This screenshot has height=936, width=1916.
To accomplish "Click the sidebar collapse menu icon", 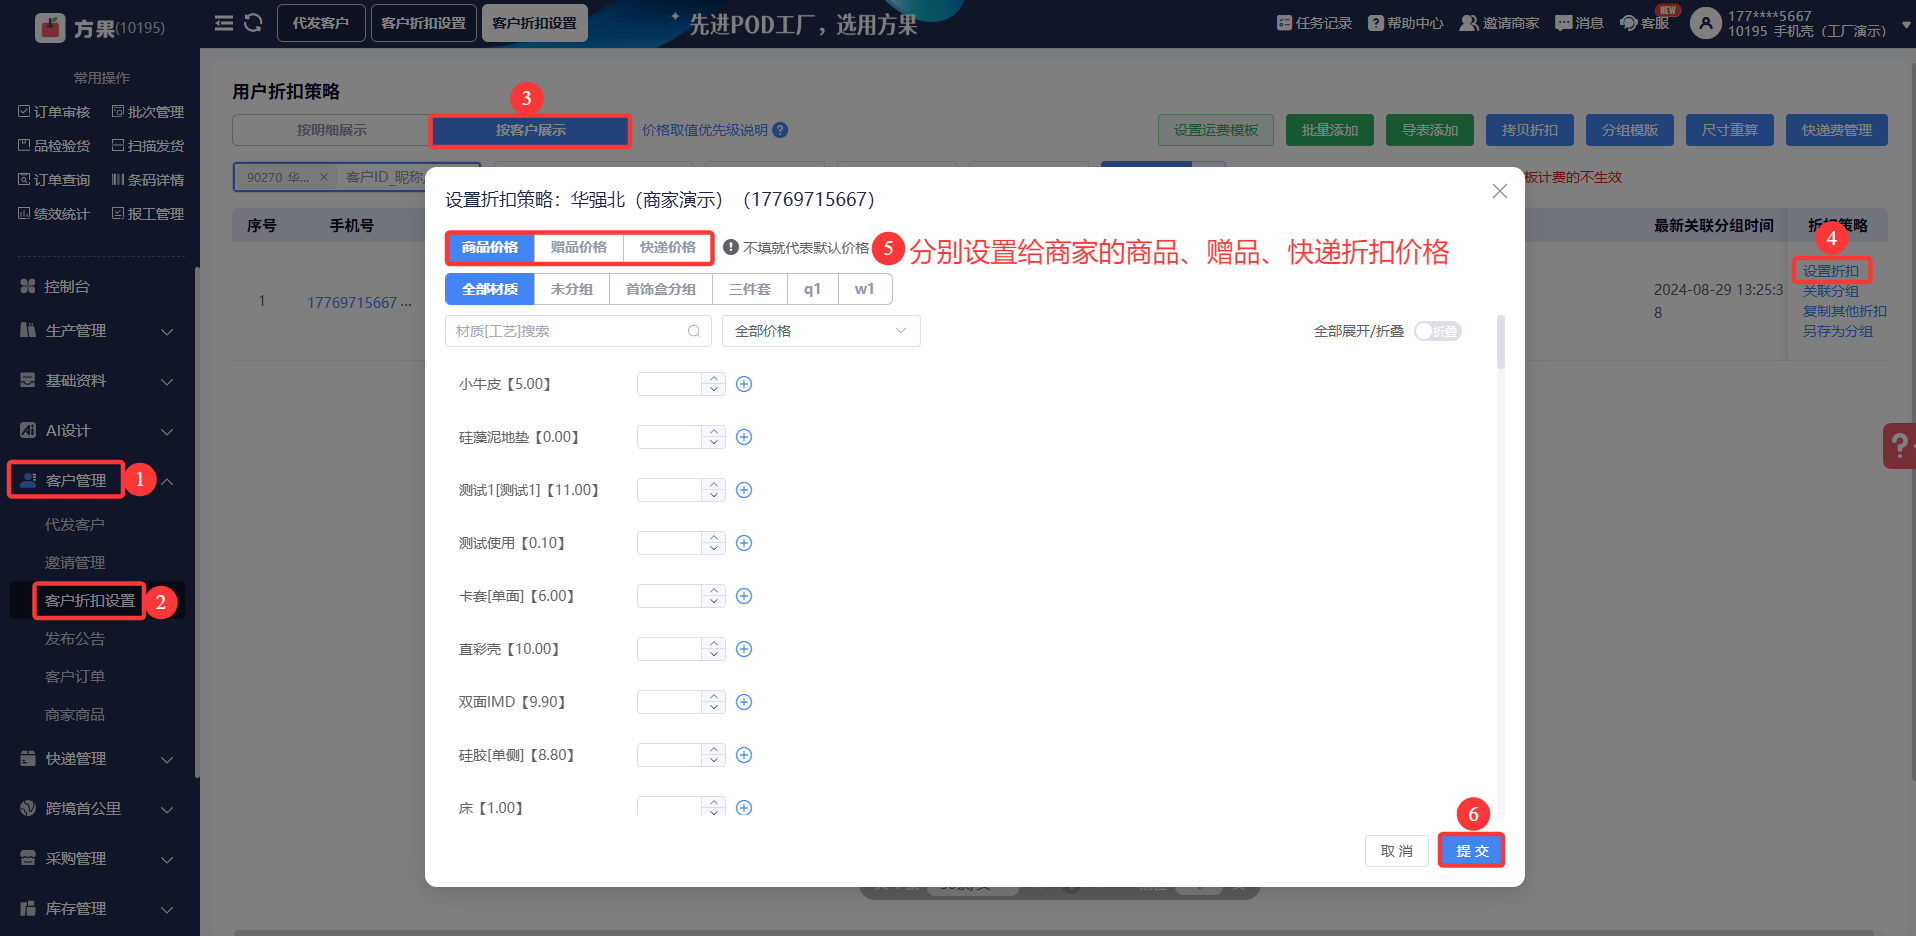I will pos(224,23).
